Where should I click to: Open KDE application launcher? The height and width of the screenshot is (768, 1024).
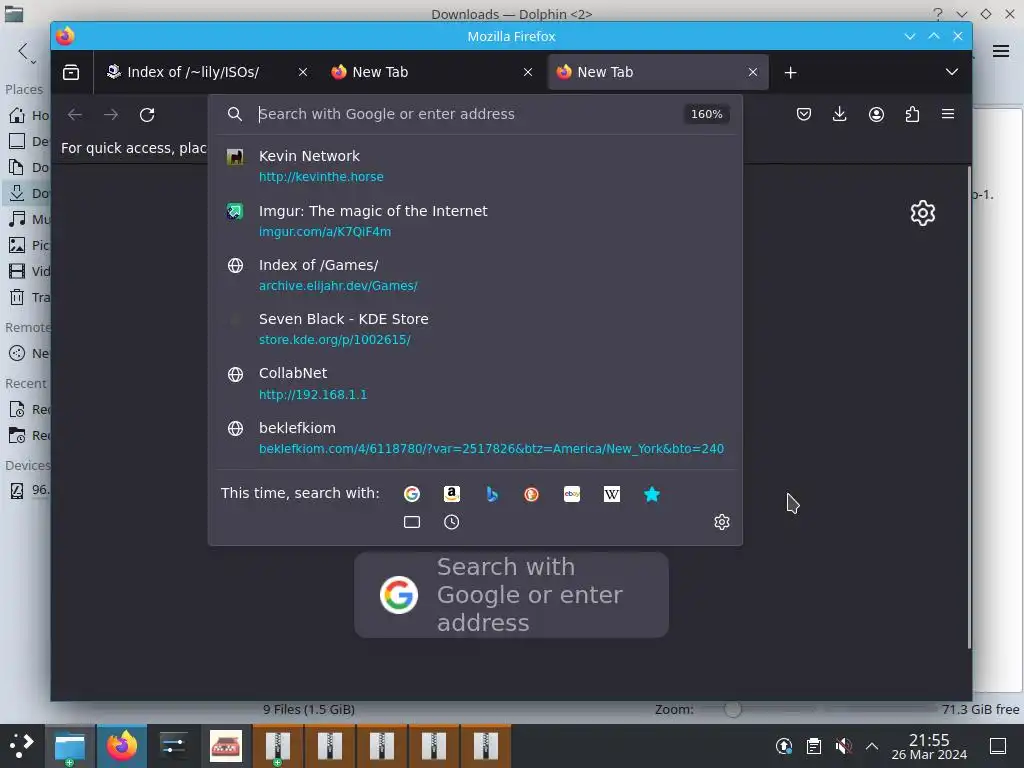22,745
